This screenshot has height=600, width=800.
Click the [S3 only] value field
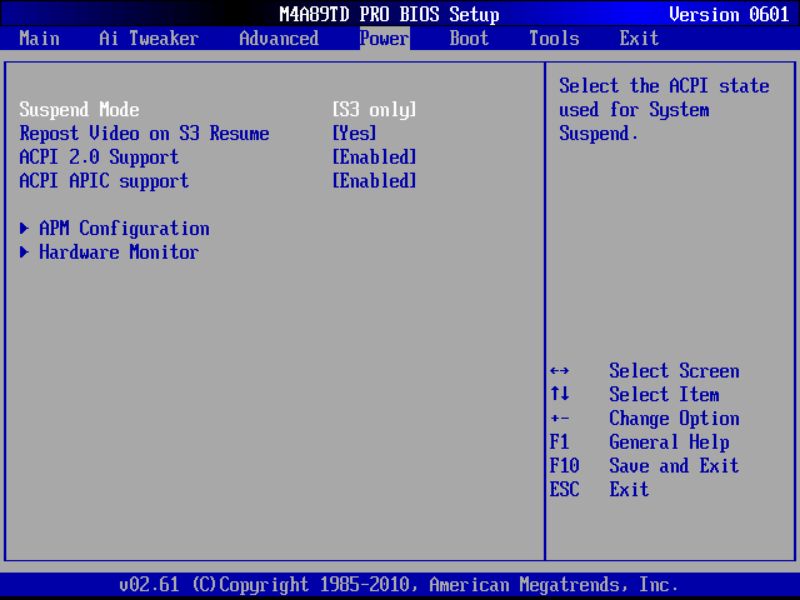click(x=374, y=110)
